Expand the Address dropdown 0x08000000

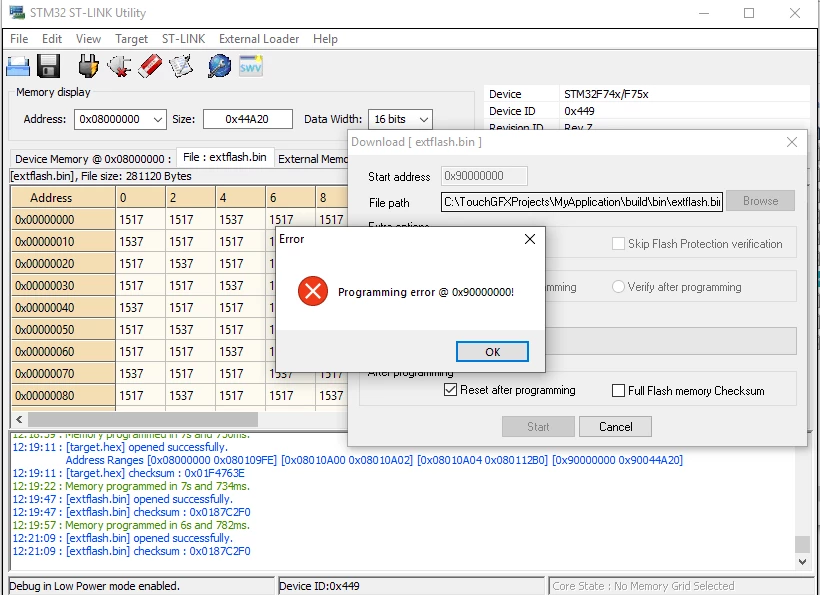coord(157,119)
